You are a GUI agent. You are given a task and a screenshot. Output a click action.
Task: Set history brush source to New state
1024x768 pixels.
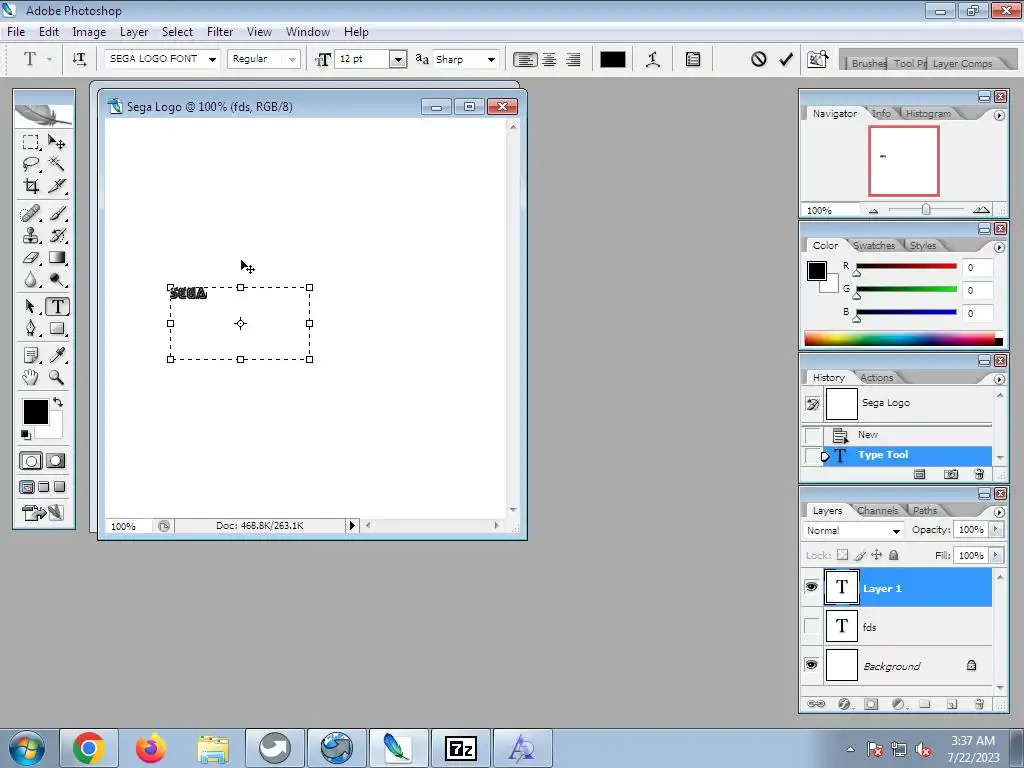[x=812, y=435]
